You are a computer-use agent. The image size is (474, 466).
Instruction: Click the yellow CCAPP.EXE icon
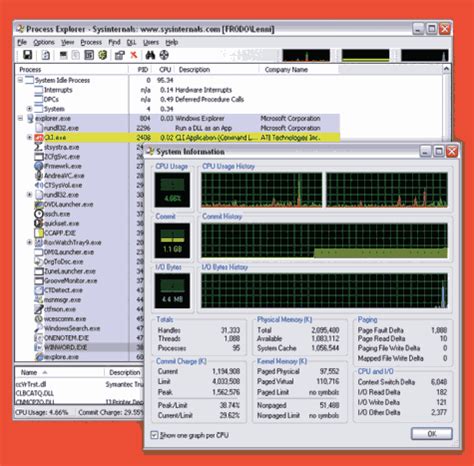[x=39, y=233]
